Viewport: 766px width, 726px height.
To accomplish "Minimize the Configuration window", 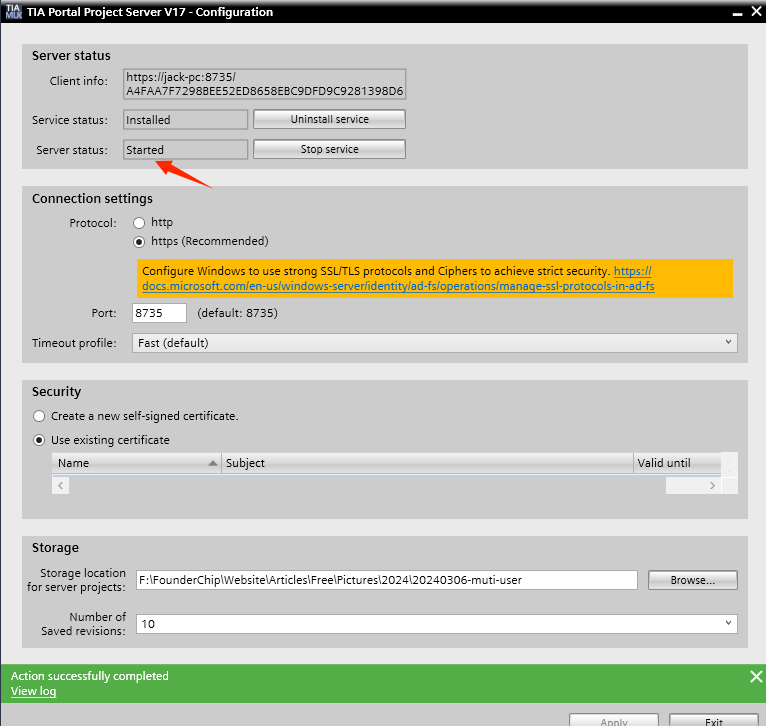I will coord(738,12).
